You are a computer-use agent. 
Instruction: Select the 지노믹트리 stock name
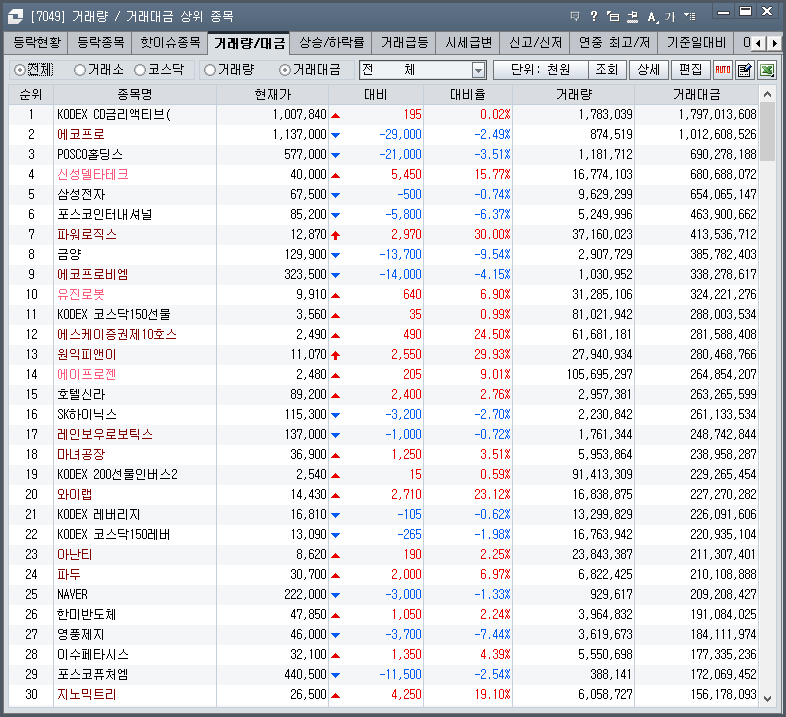(87, 695)
